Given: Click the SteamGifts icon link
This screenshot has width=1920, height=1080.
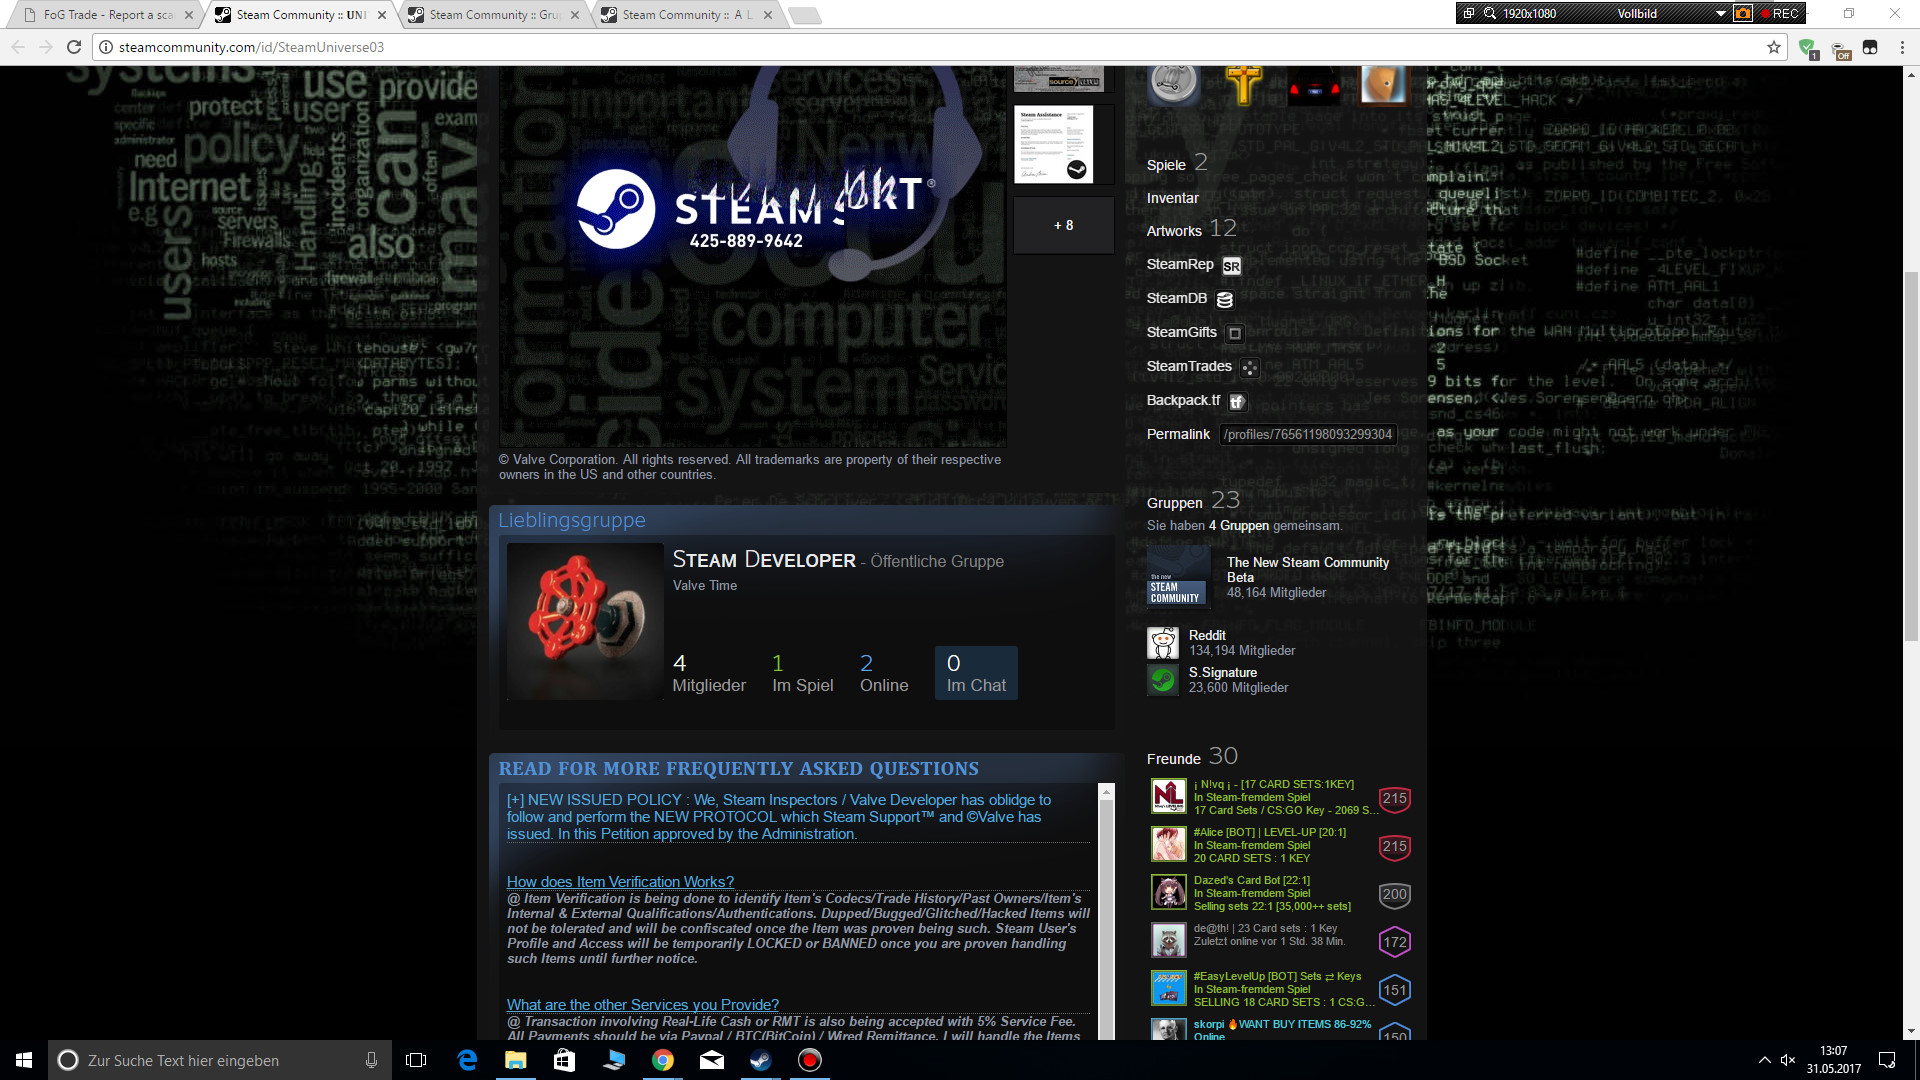Looking at the screenshot, I should point(1235,333).
